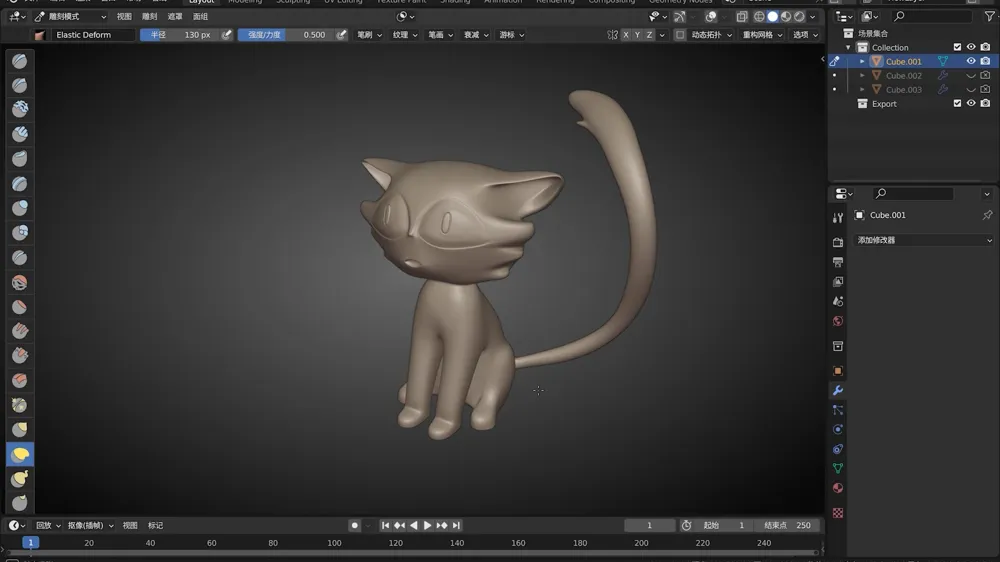Toggle Z axis symmetry

649,35
